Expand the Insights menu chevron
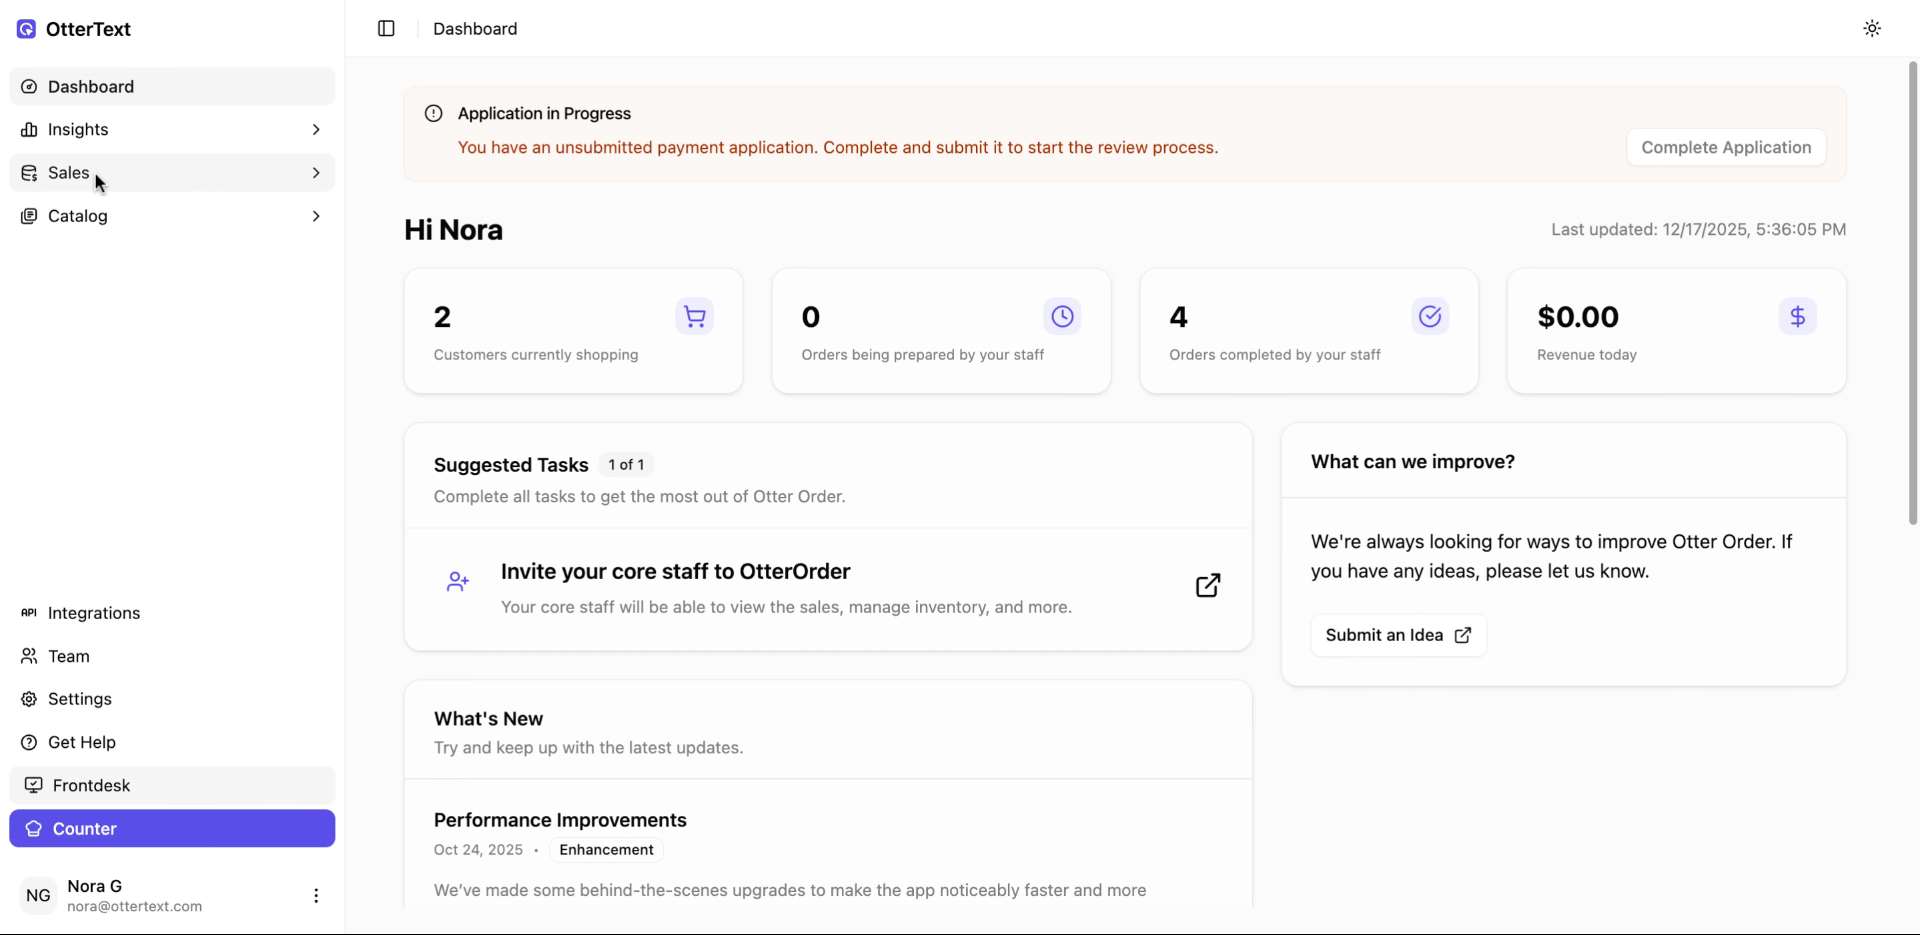Viewport: 1920px width, 935px height. click(316, 130)
